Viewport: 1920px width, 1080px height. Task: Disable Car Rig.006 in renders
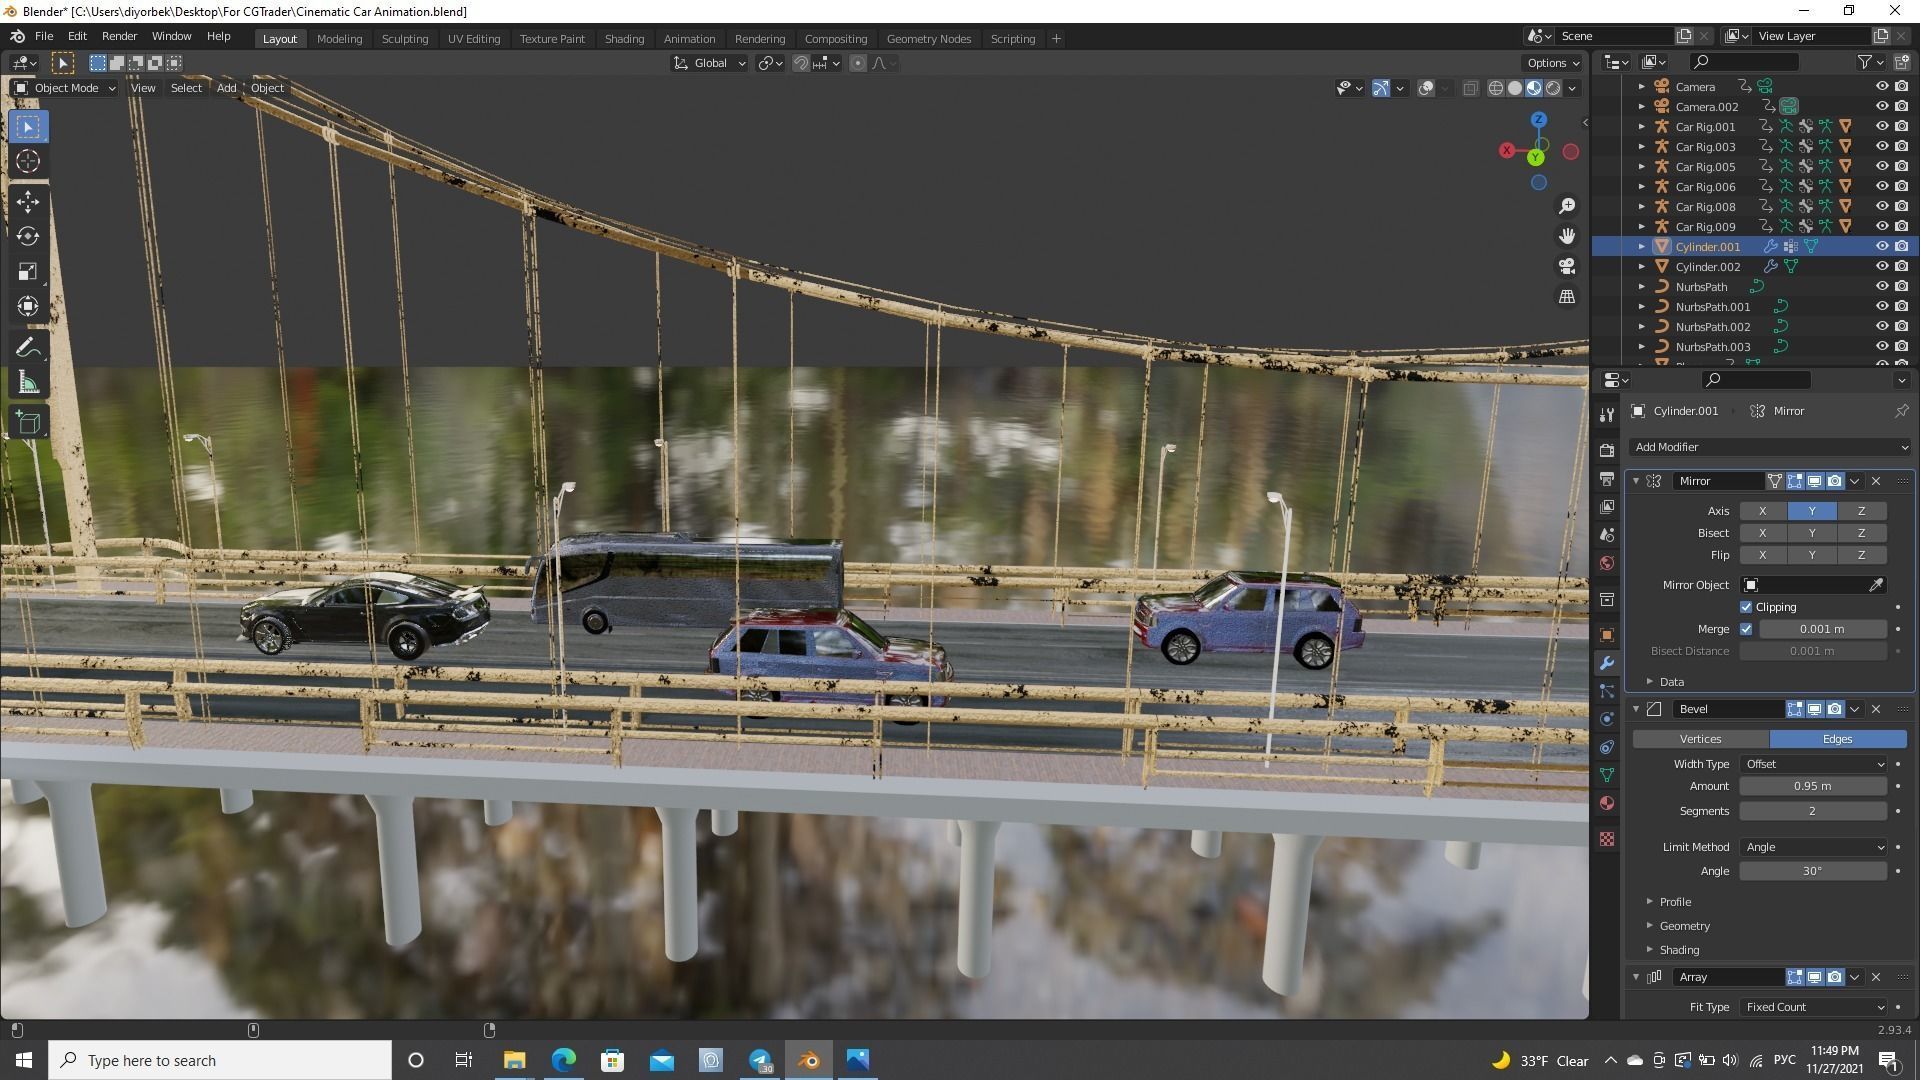click(1901, 187)
